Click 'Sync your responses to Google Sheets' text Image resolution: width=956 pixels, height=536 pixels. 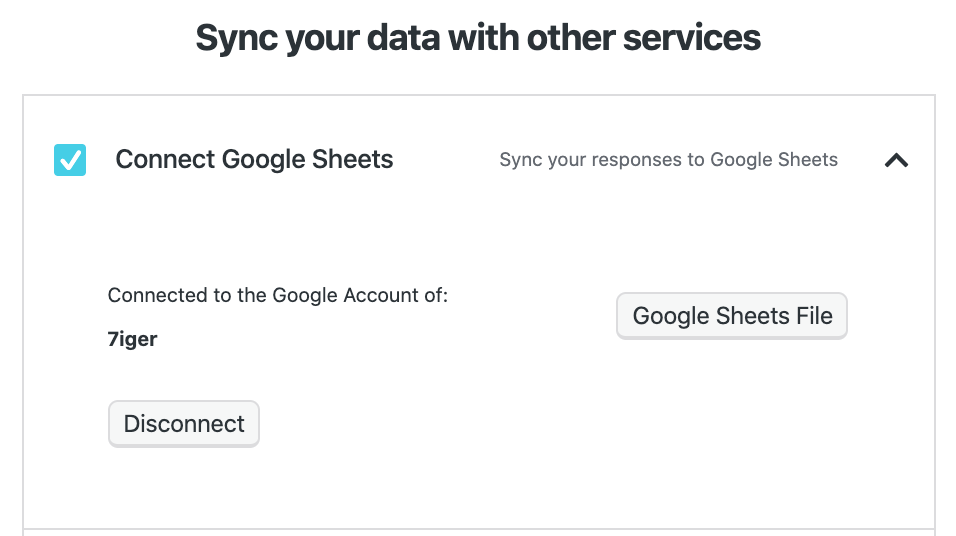pyautogui.click(x=668, y=160)
